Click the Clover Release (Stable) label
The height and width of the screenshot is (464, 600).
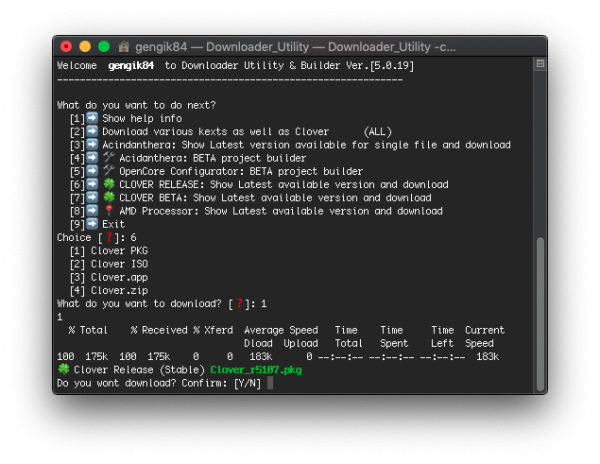click(x=139, y=370)
